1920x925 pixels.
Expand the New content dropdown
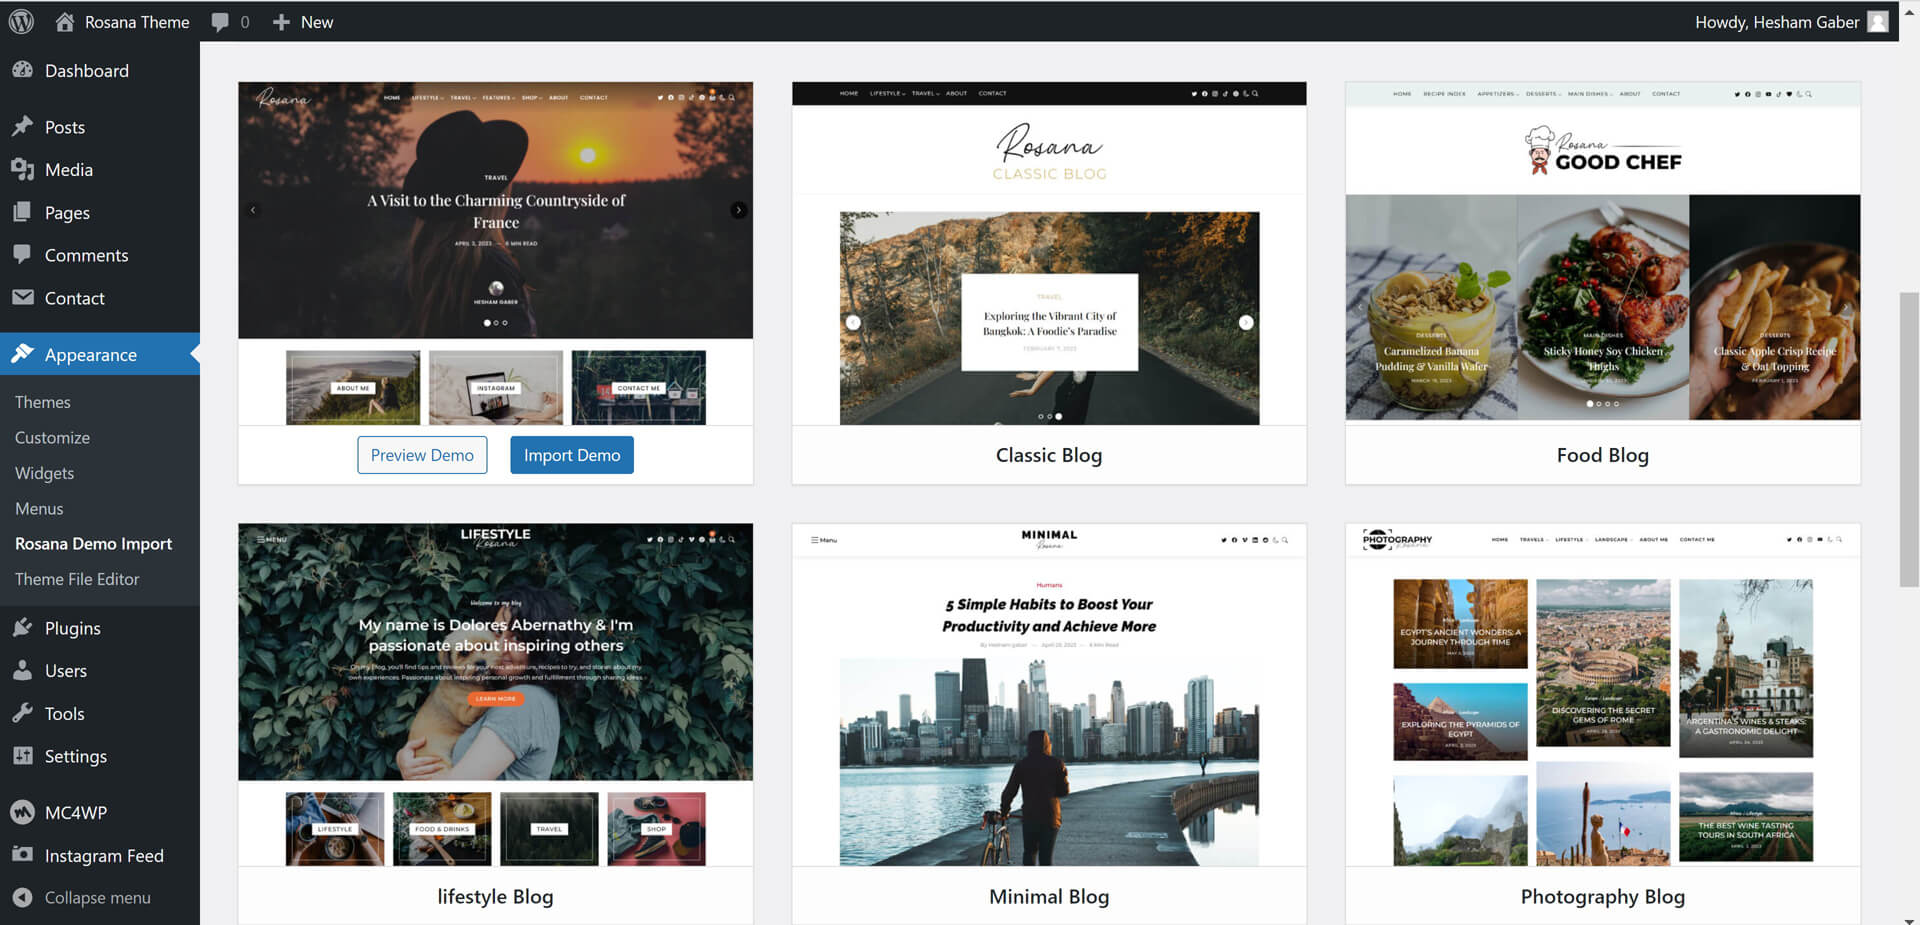click(x=304, y=22)
